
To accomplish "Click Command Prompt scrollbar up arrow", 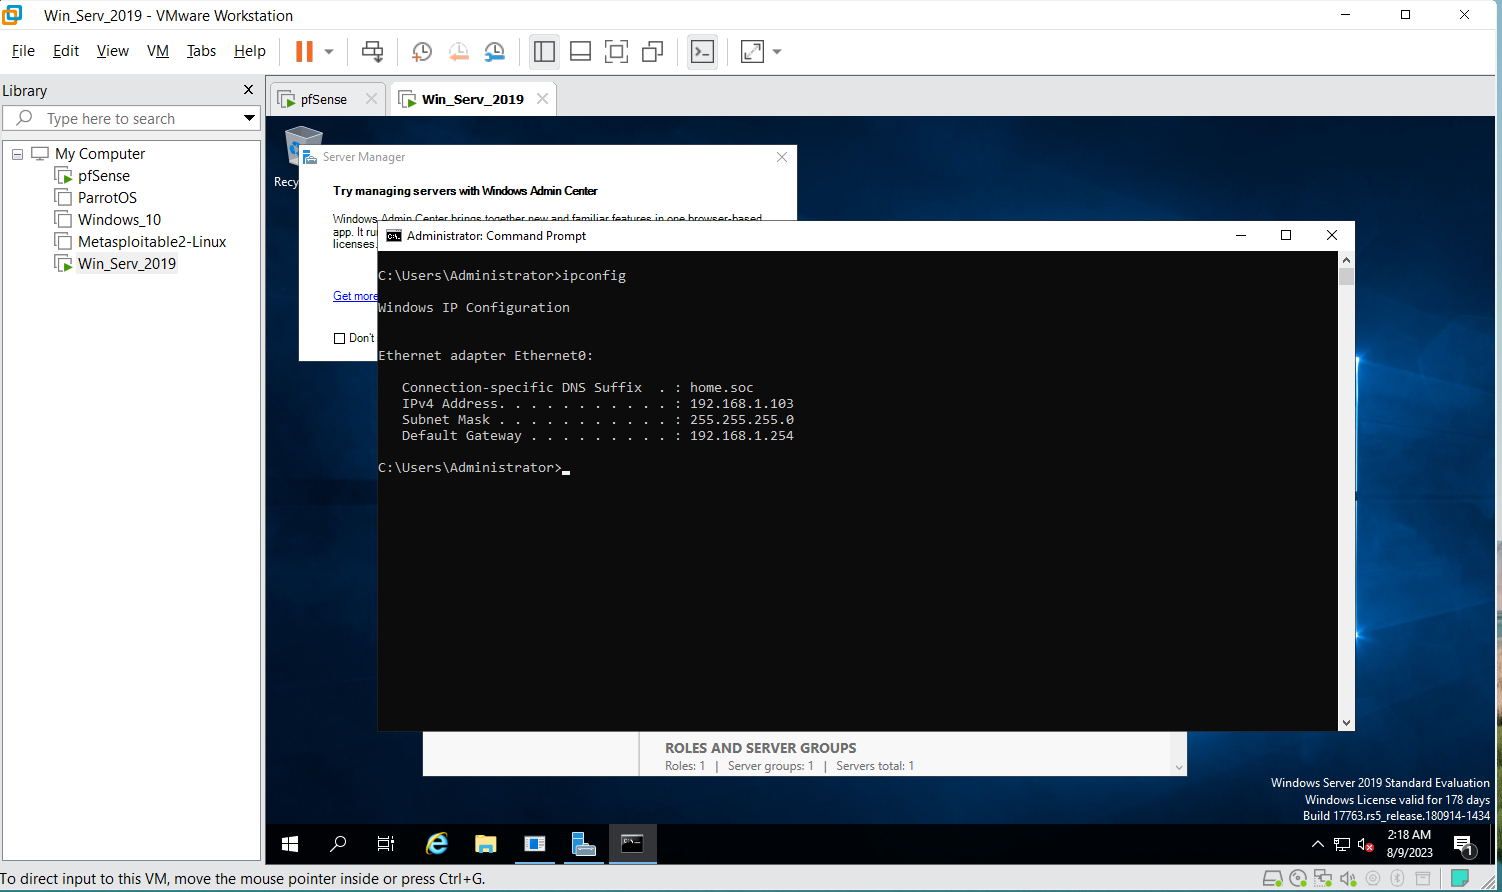I will 1346,260.
